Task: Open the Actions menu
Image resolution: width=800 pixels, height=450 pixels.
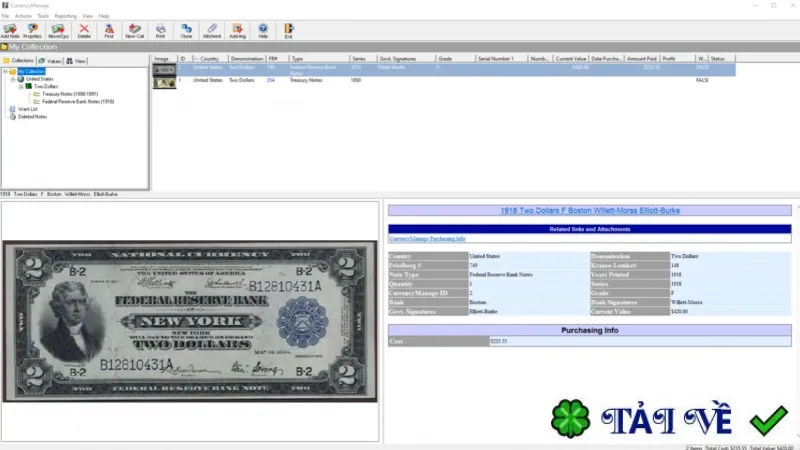Action: coord(23,16)
